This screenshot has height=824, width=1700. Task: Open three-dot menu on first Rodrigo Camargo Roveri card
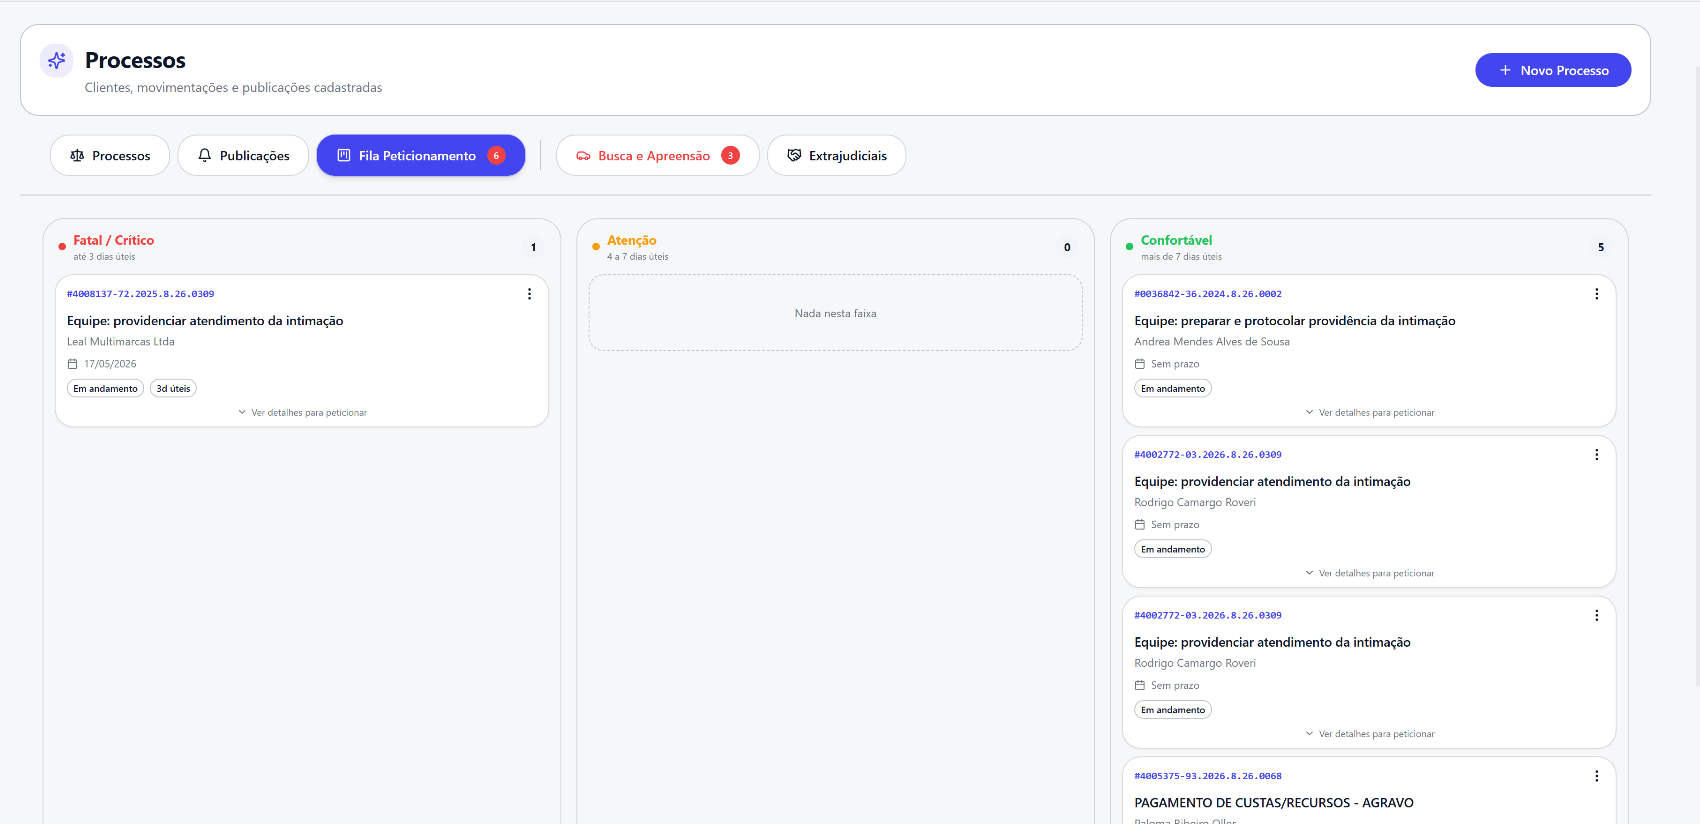coord(1596,454)
